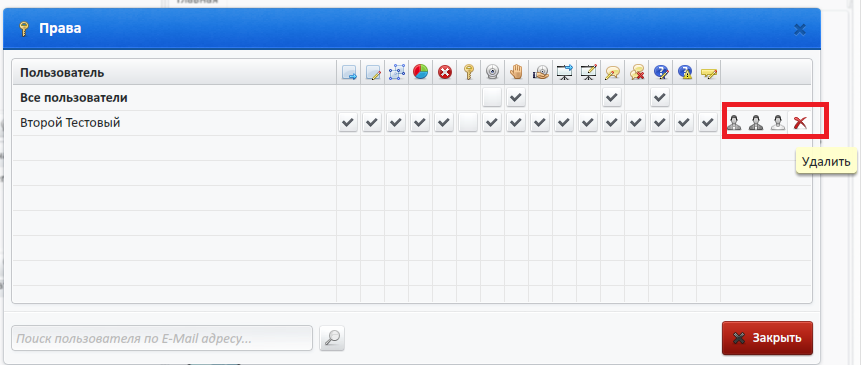The width and height of the screenshot is (861, 365).
Task: Uncheck raised hand right for Все пользователи
Action: click(x=516, y=98)
